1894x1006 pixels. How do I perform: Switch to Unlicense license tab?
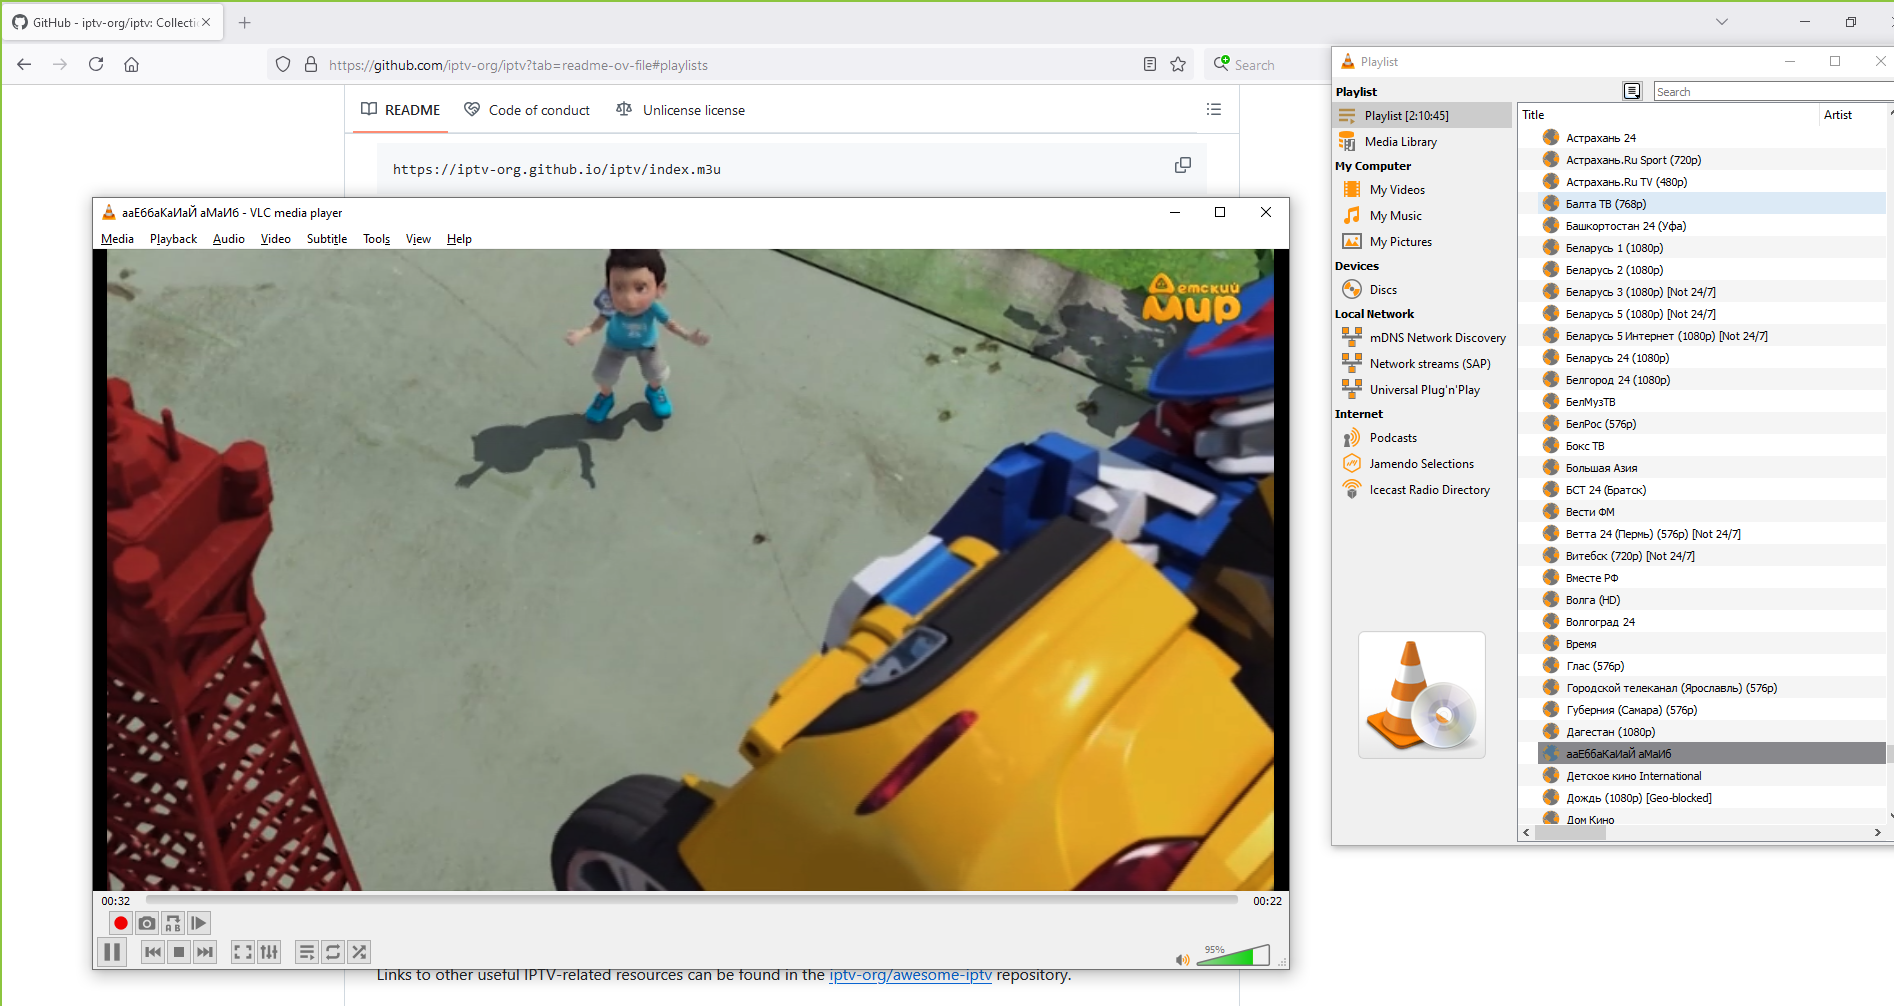pyautogui.click(x=681, y=110)
